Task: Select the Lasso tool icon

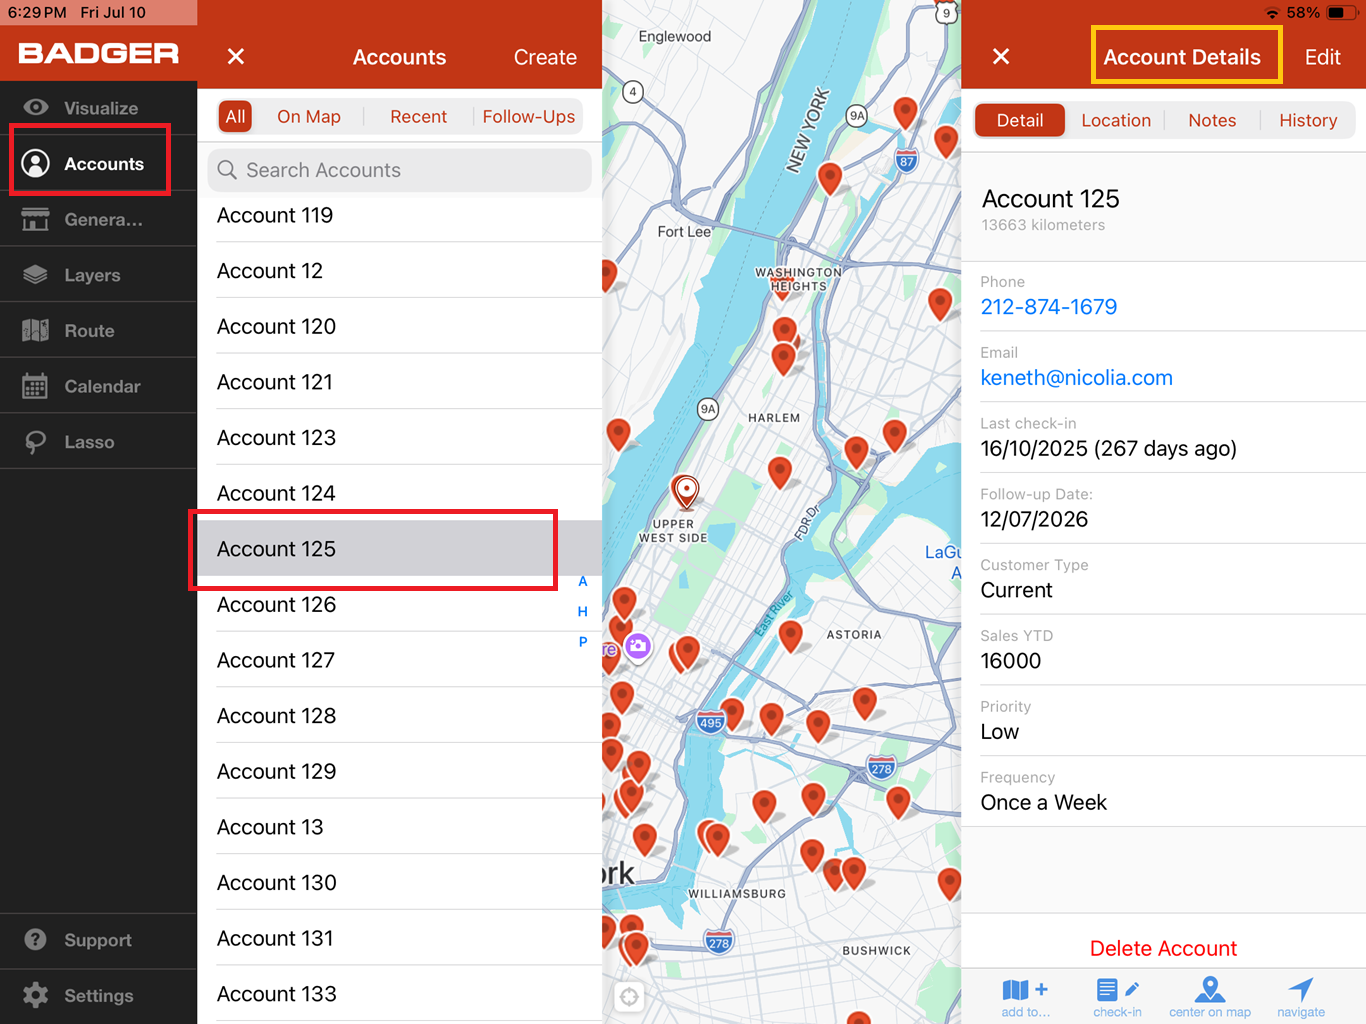Action: (36, 442)
